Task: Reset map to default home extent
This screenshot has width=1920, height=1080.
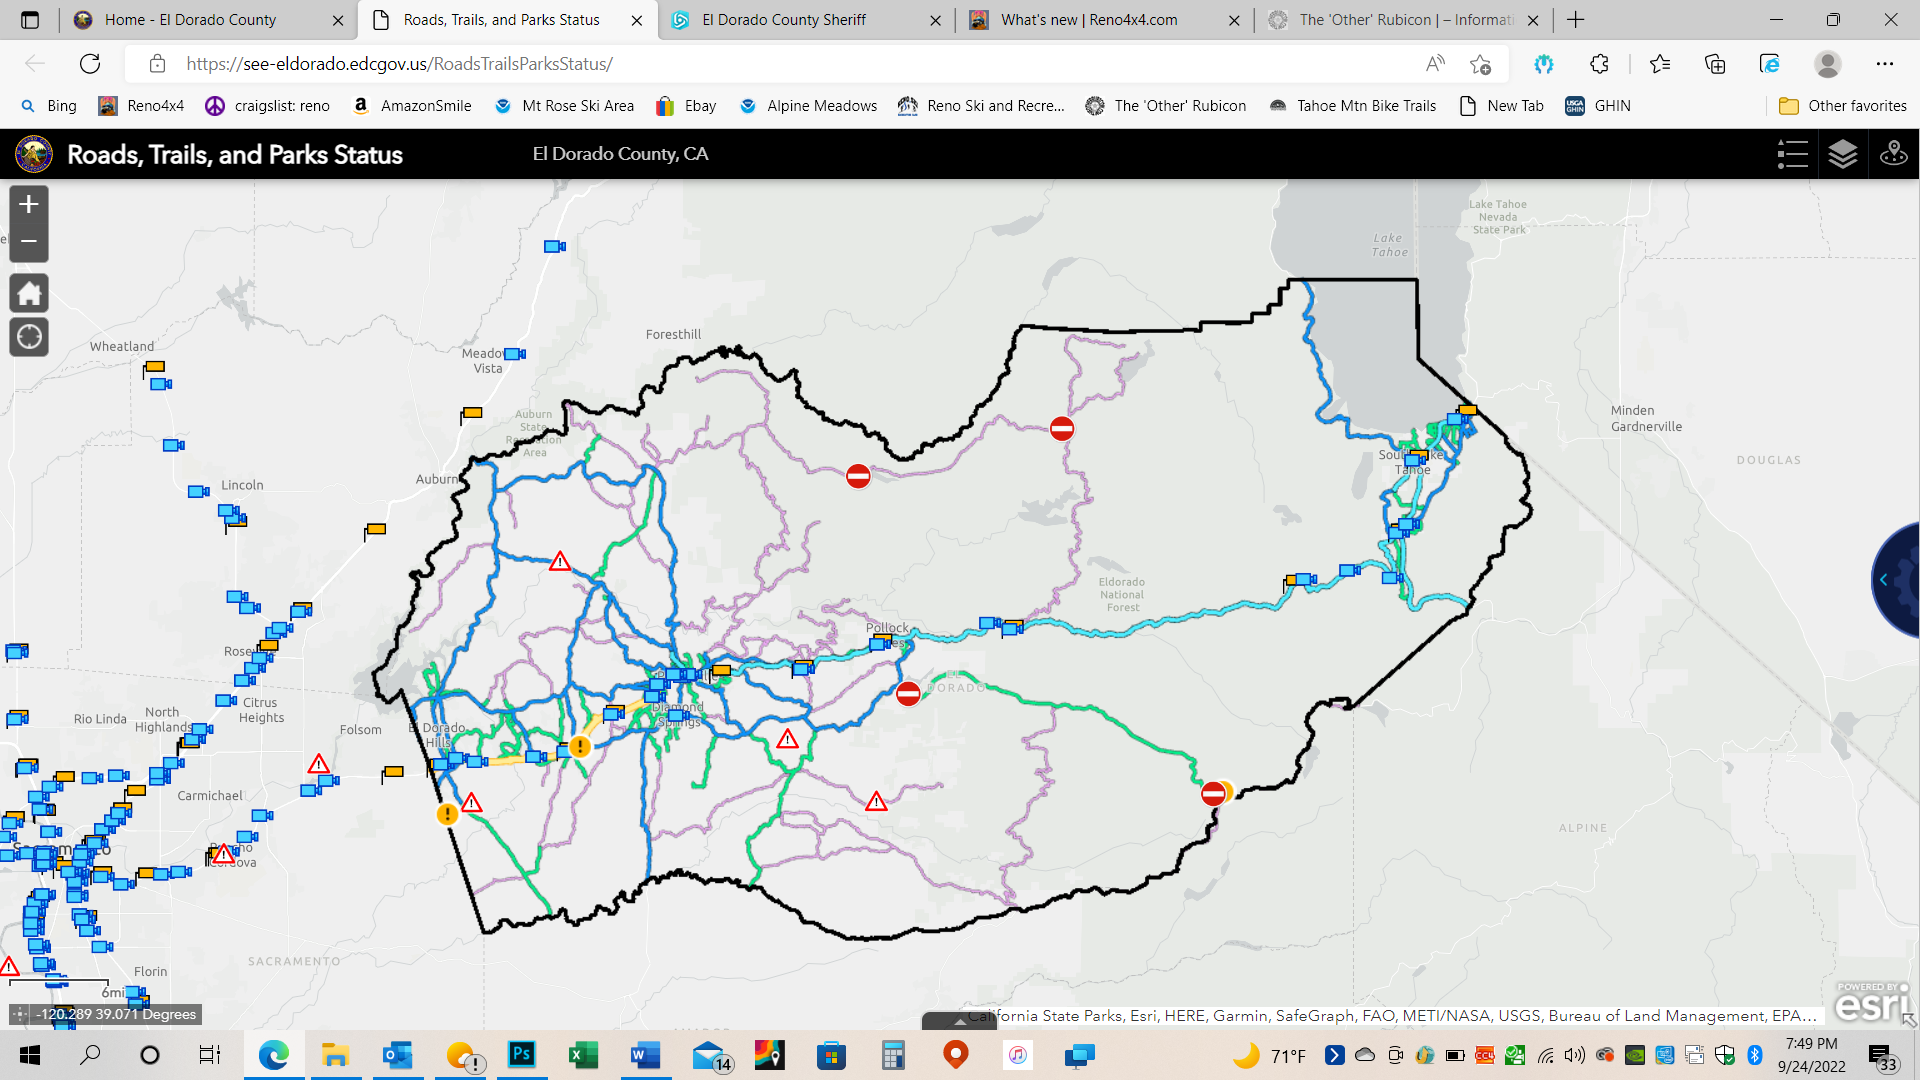Action: [29, 294]
